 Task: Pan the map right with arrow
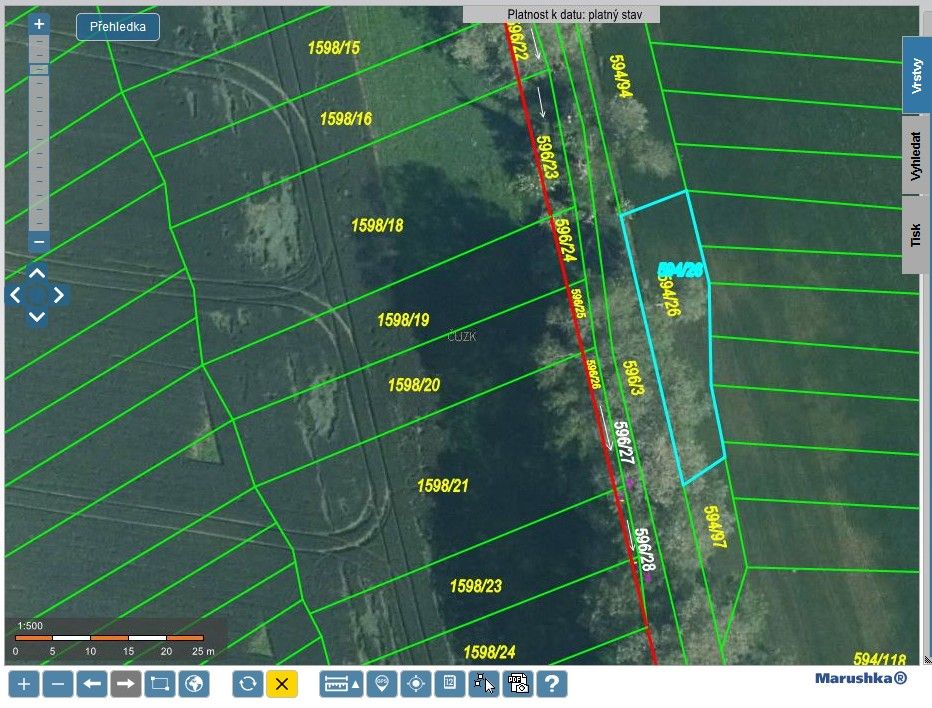[x=60, y=295]
